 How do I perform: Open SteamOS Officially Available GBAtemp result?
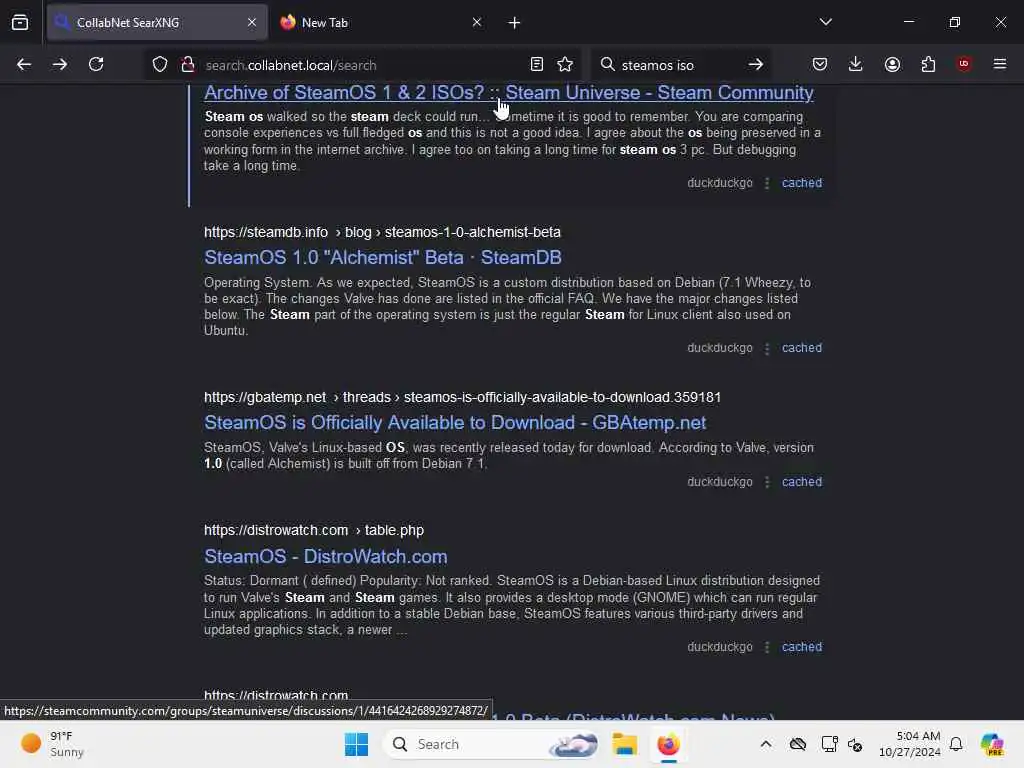[x=455, y=423]
